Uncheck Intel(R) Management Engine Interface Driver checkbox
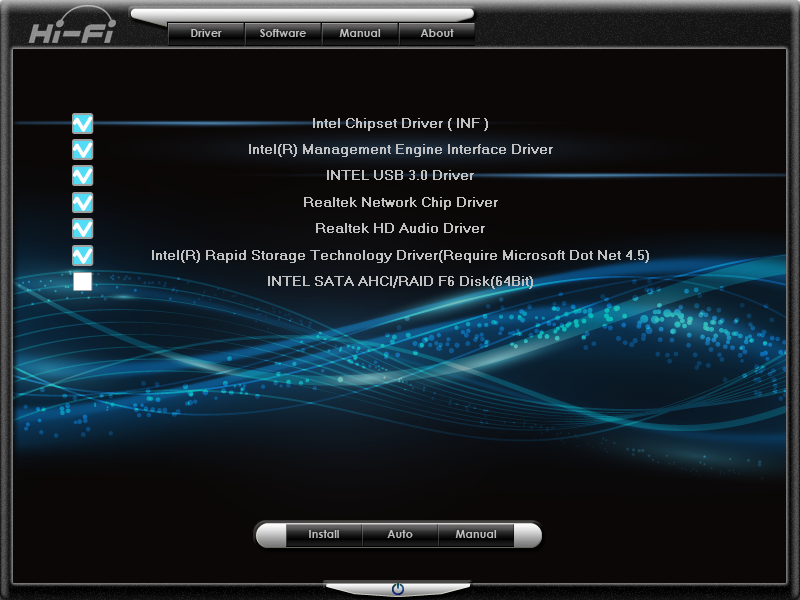This screenshot has height=600, width=800. (83, 149)
